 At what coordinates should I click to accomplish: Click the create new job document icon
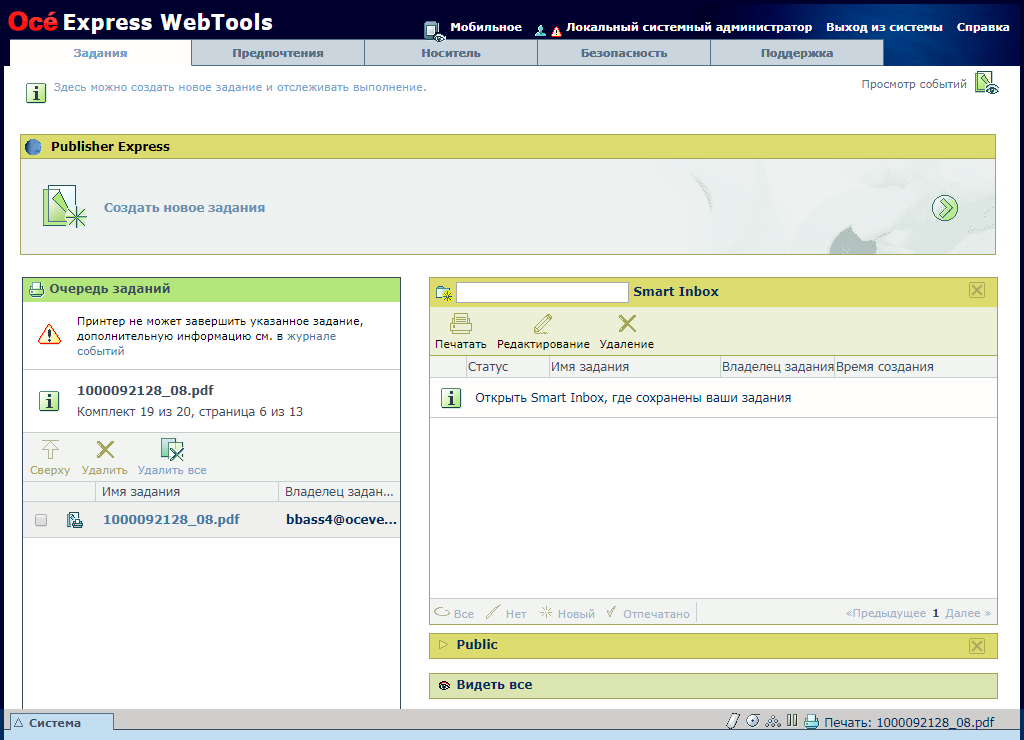64,206
